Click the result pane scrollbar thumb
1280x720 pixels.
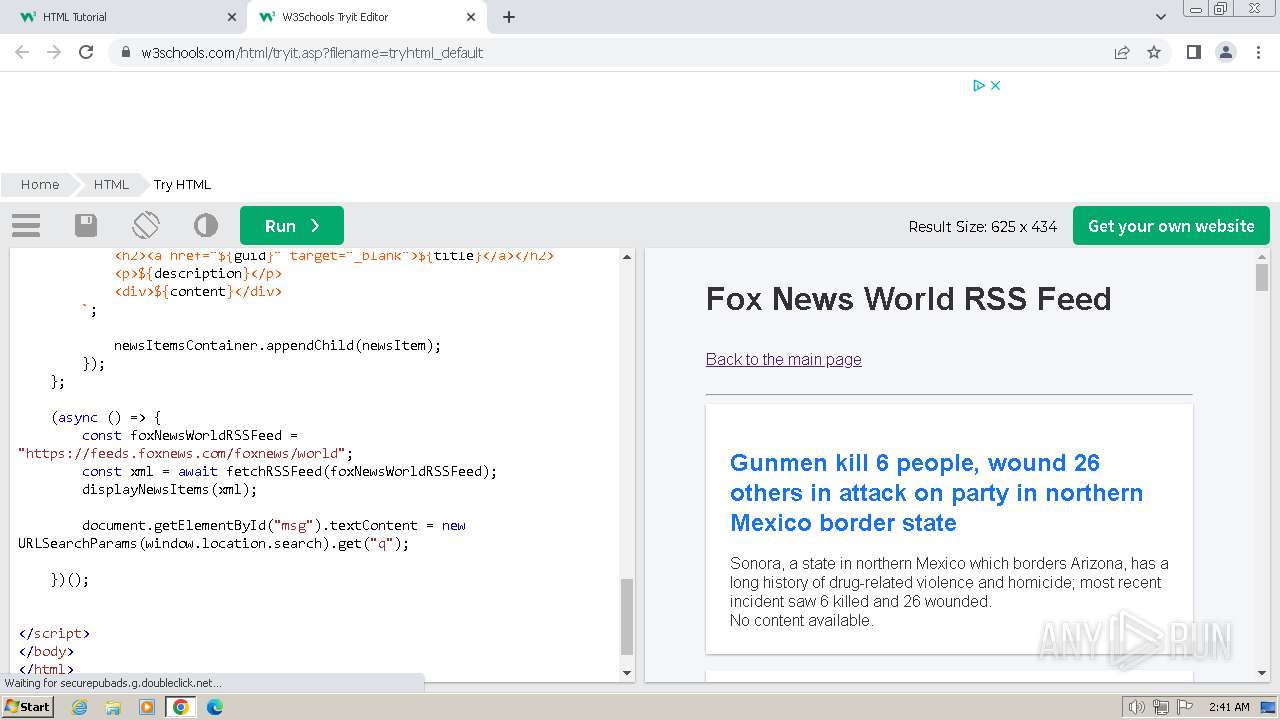(x=1262, y=277)
